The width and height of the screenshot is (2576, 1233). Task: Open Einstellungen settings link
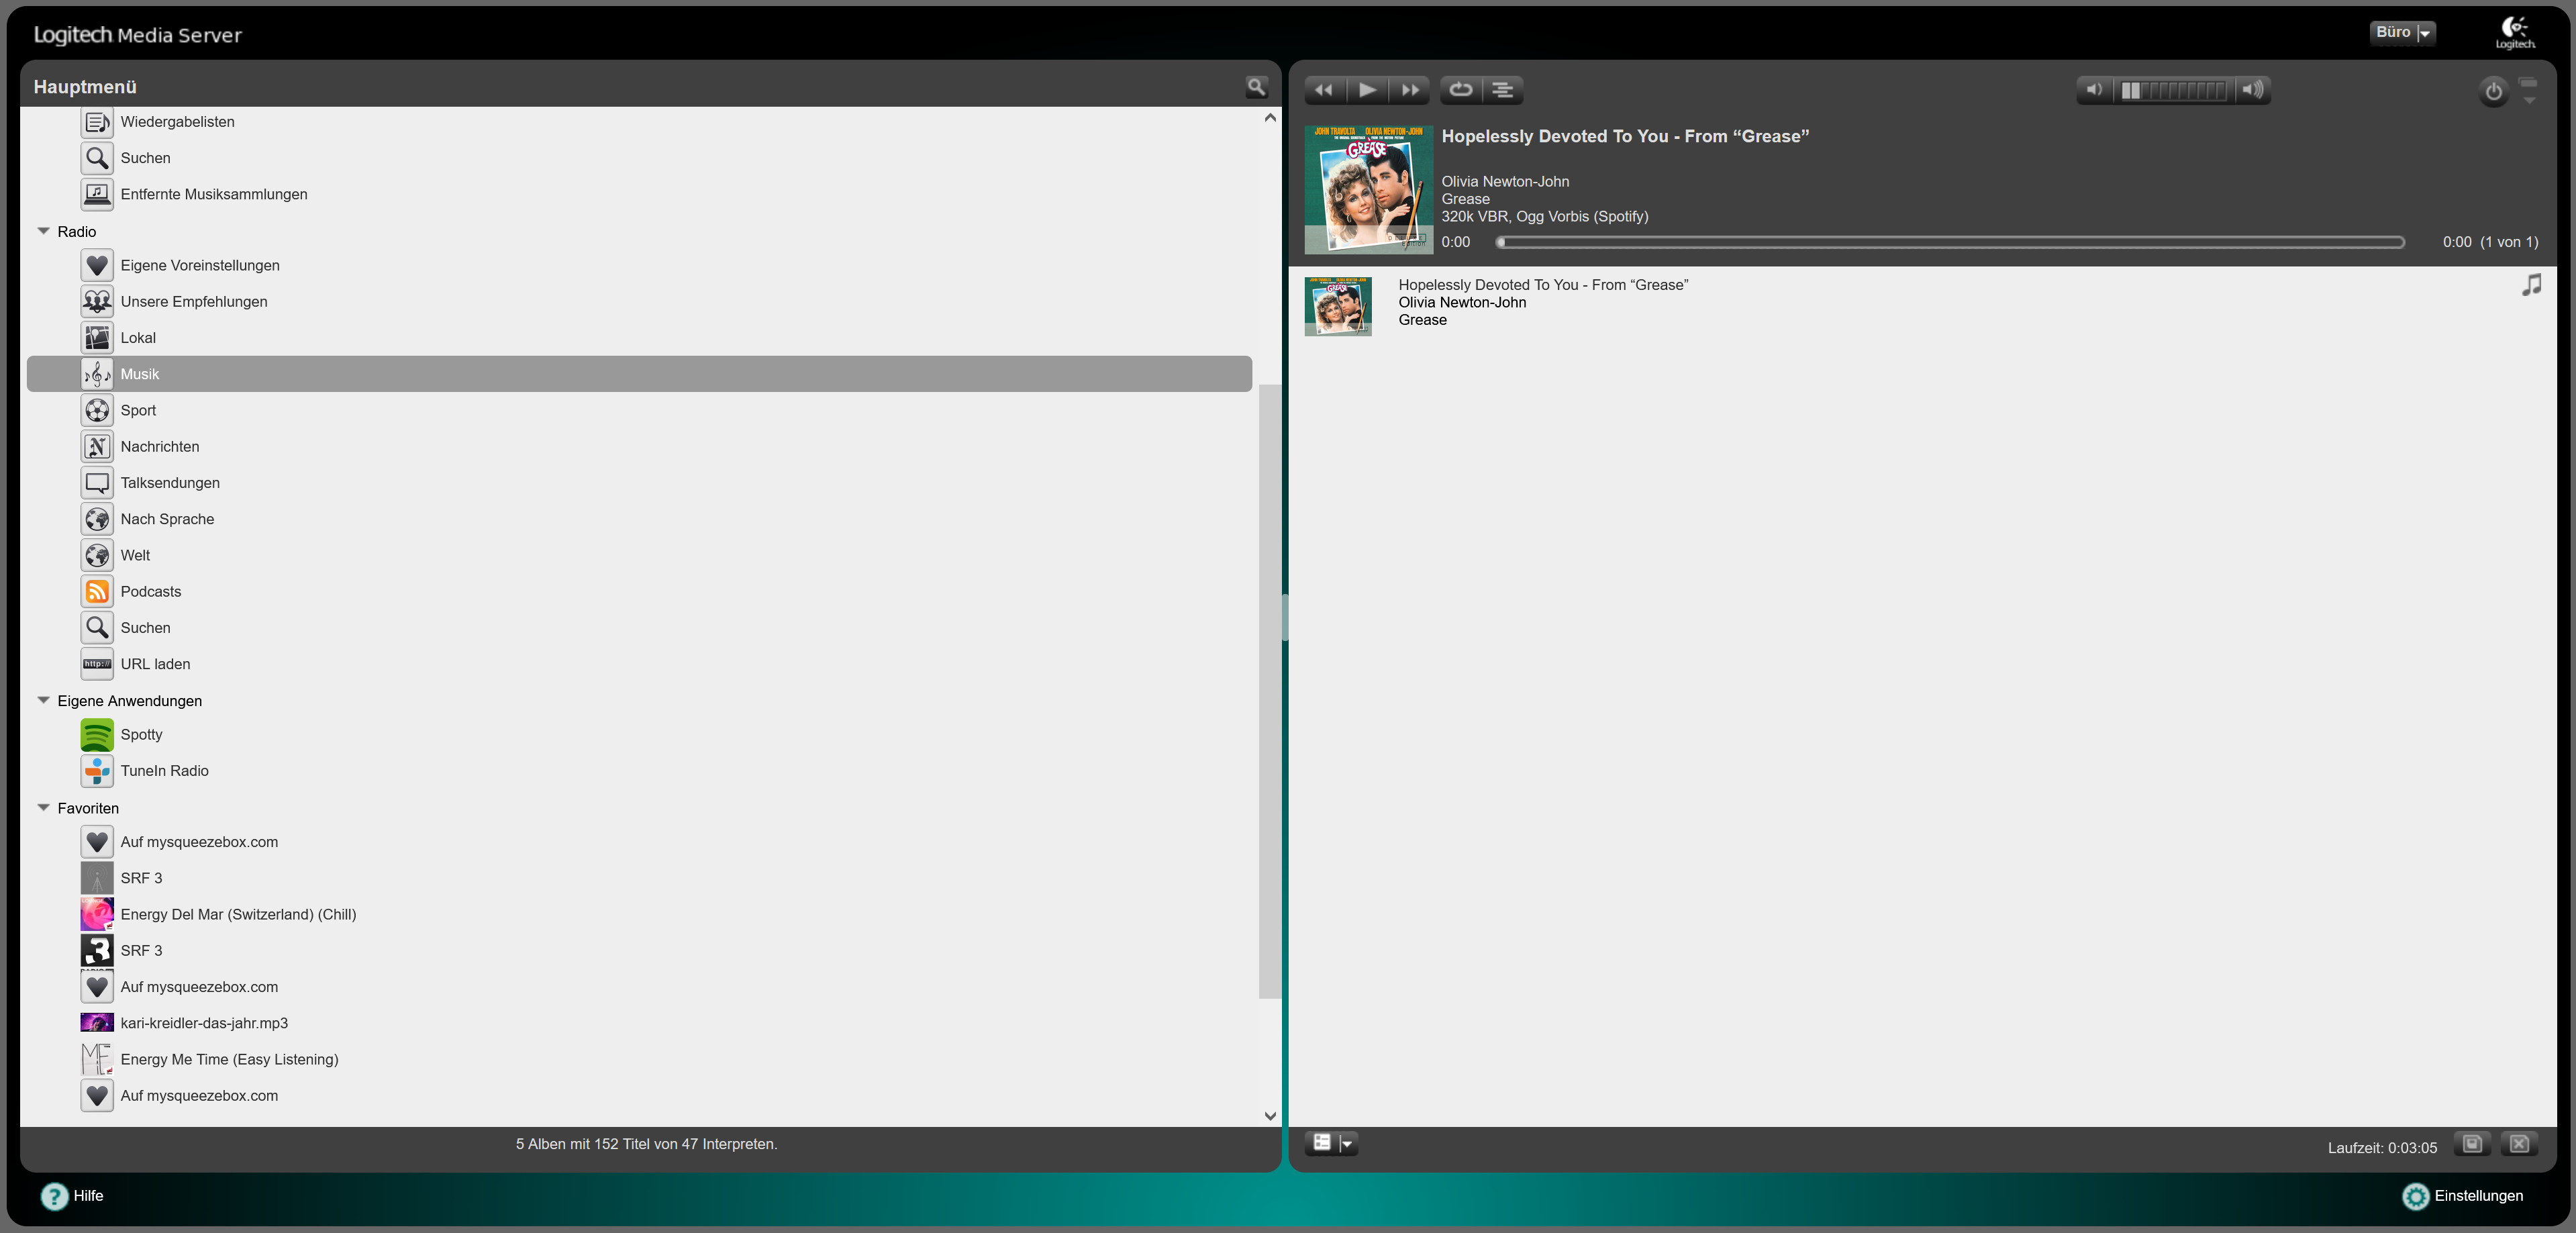[2477, 1196]
